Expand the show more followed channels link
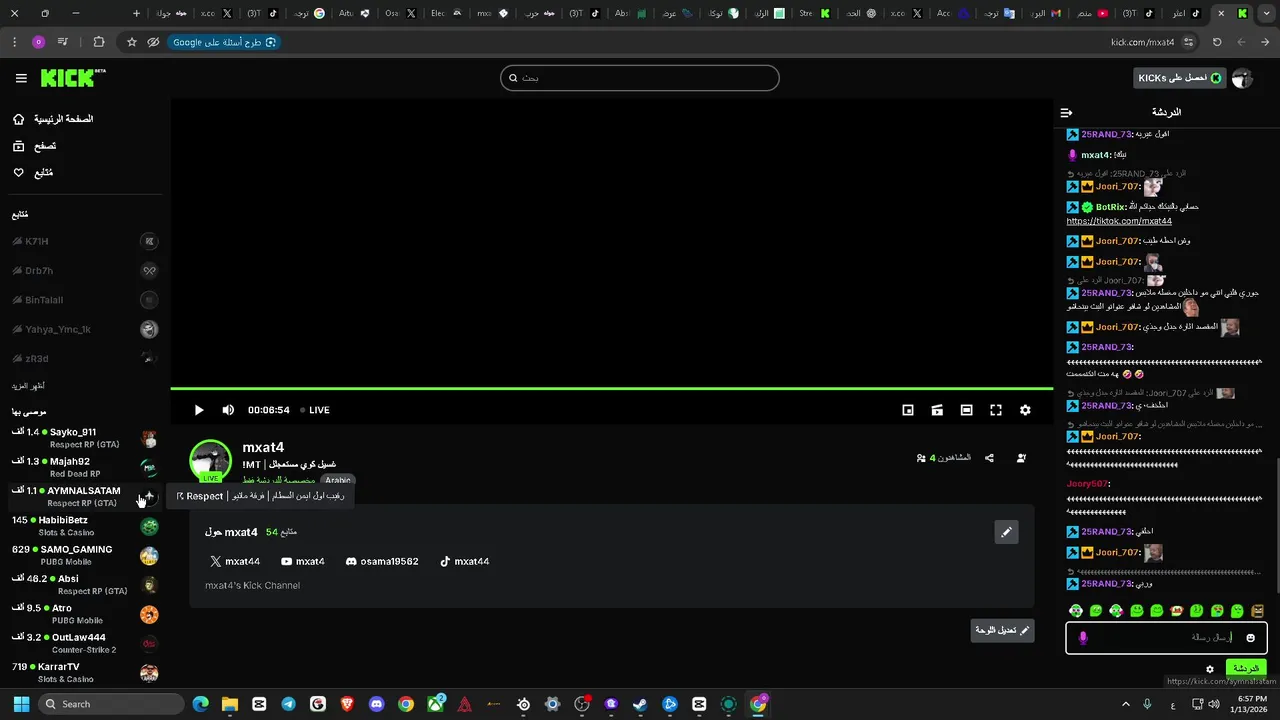Viewport: 1280px width, 720px height. pyautogui.click(x=28, y=386)
